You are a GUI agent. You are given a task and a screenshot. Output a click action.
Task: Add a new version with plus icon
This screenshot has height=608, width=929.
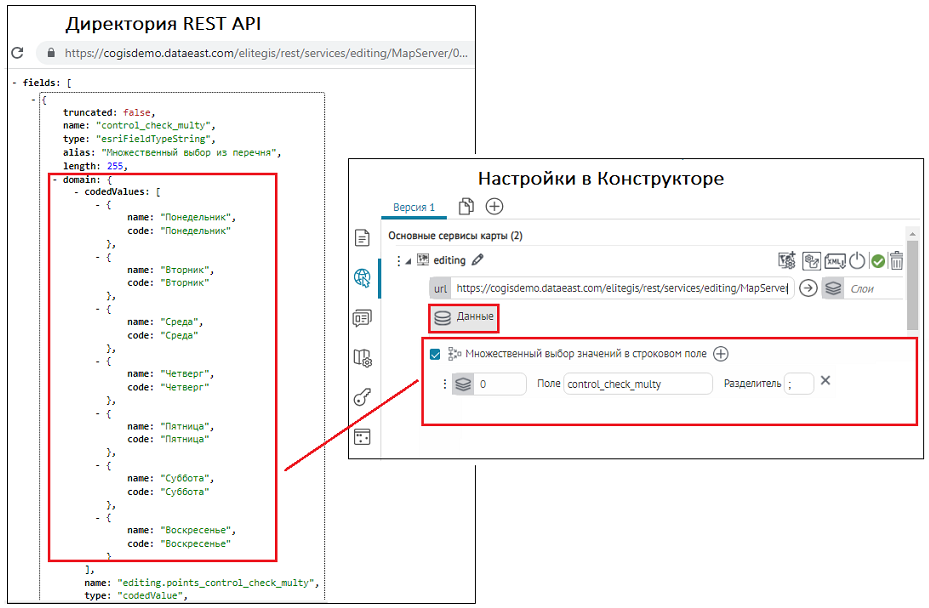tap(494, 207)
